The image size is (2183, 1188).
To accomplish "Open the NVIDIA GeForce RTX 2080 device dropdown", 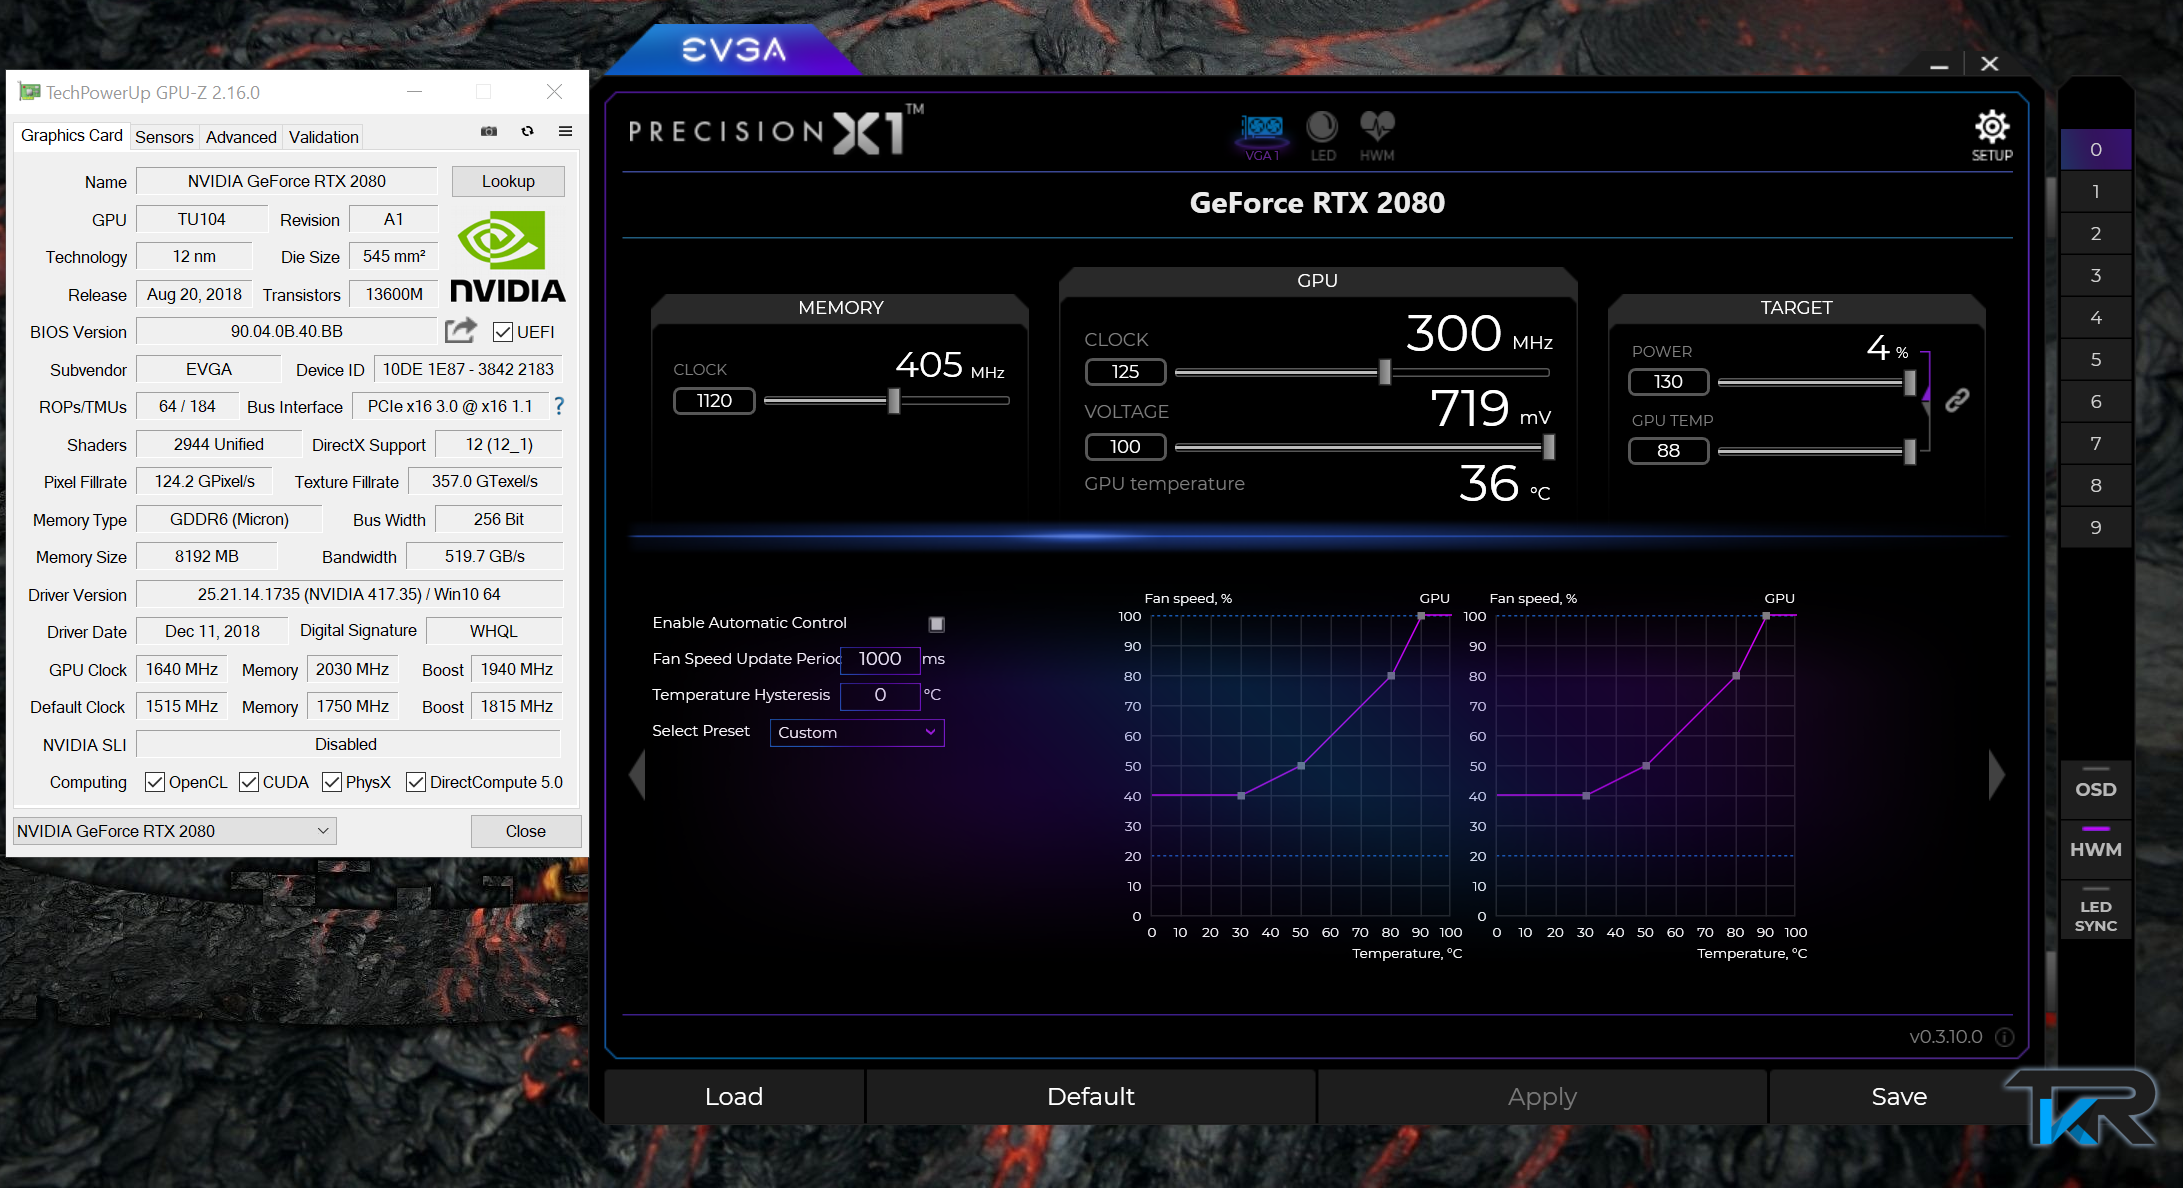I will click(x=174, y=831).
